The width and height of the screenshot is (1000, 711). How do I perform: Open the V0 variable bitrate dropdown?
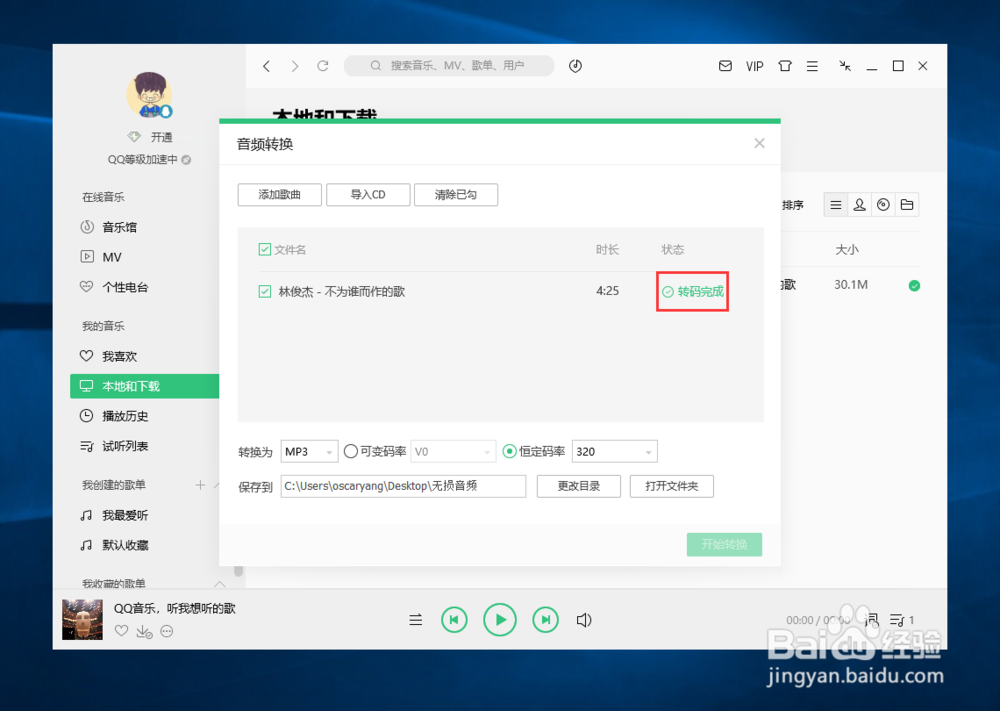pos(453,451)
